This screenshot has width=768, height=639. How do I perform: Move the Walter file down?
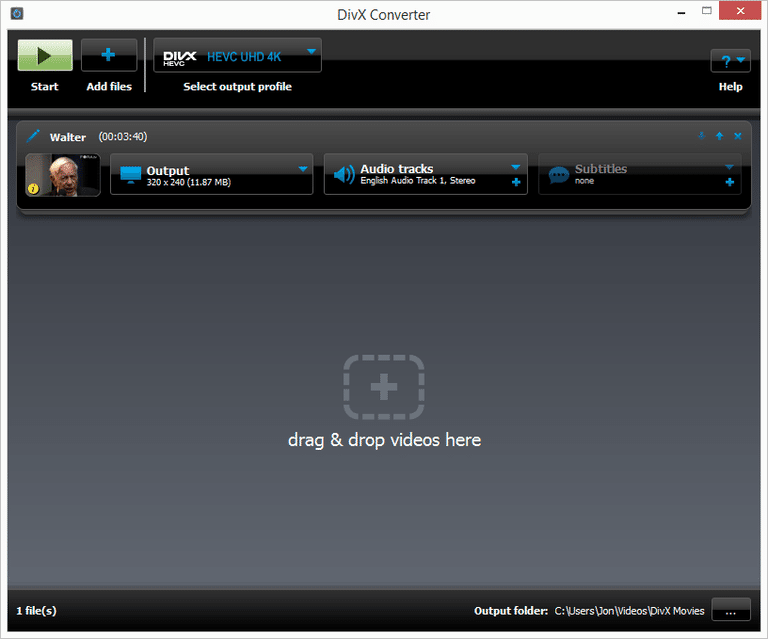tap(701, 136)
